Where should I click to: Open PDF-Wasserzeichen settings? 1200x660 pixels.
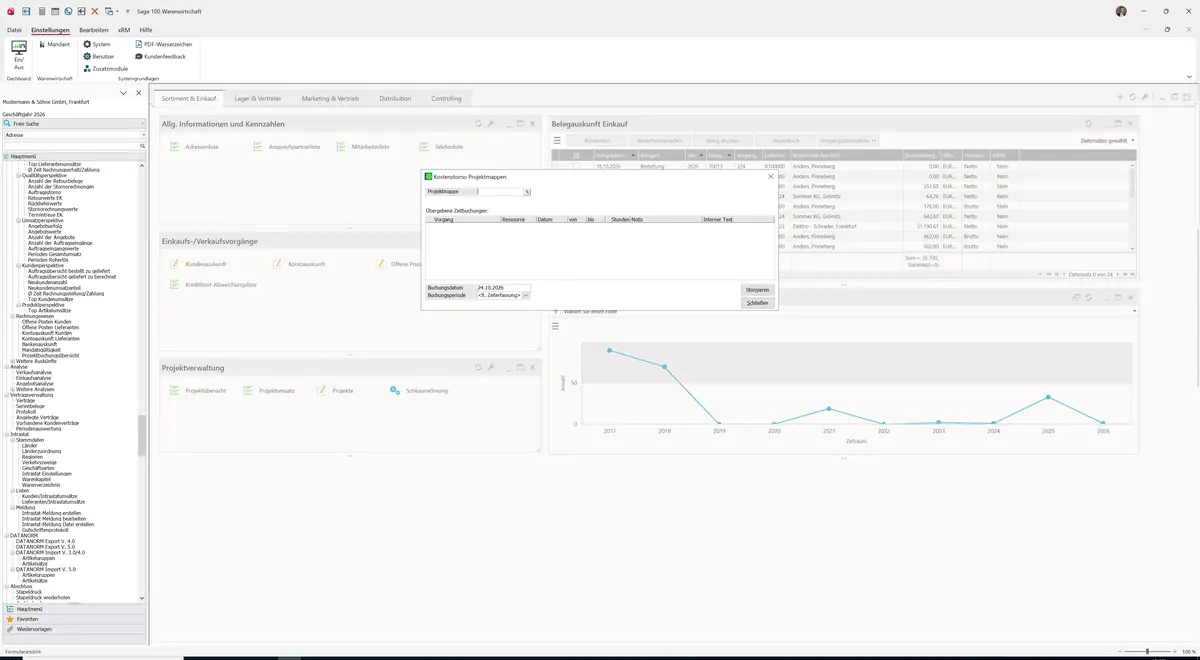pos(164,44)
